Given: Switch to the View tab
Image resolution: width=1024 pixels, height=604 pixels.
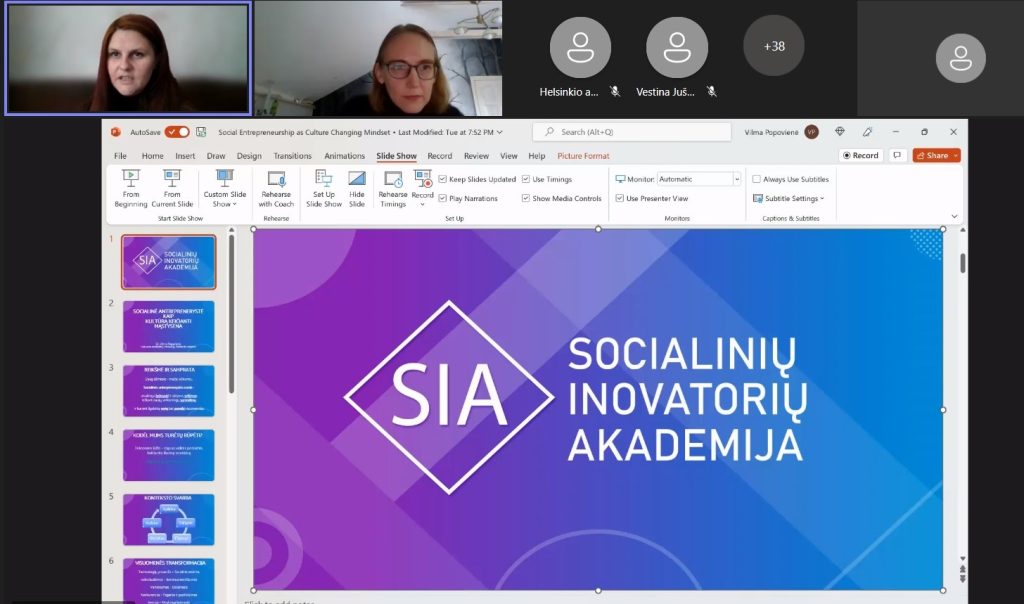Looking at the screenshot, I should (509, 156).
